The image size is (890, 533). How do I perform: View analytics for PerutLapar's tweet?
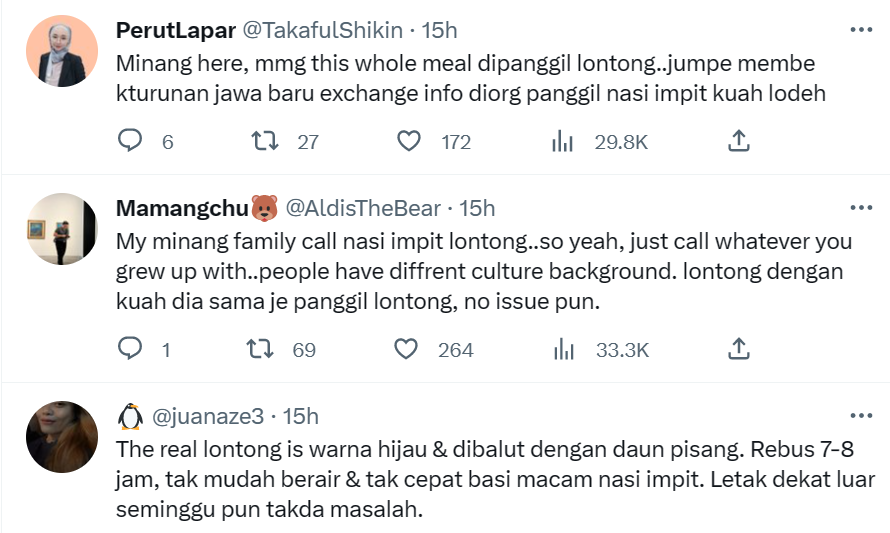(563, 141)
